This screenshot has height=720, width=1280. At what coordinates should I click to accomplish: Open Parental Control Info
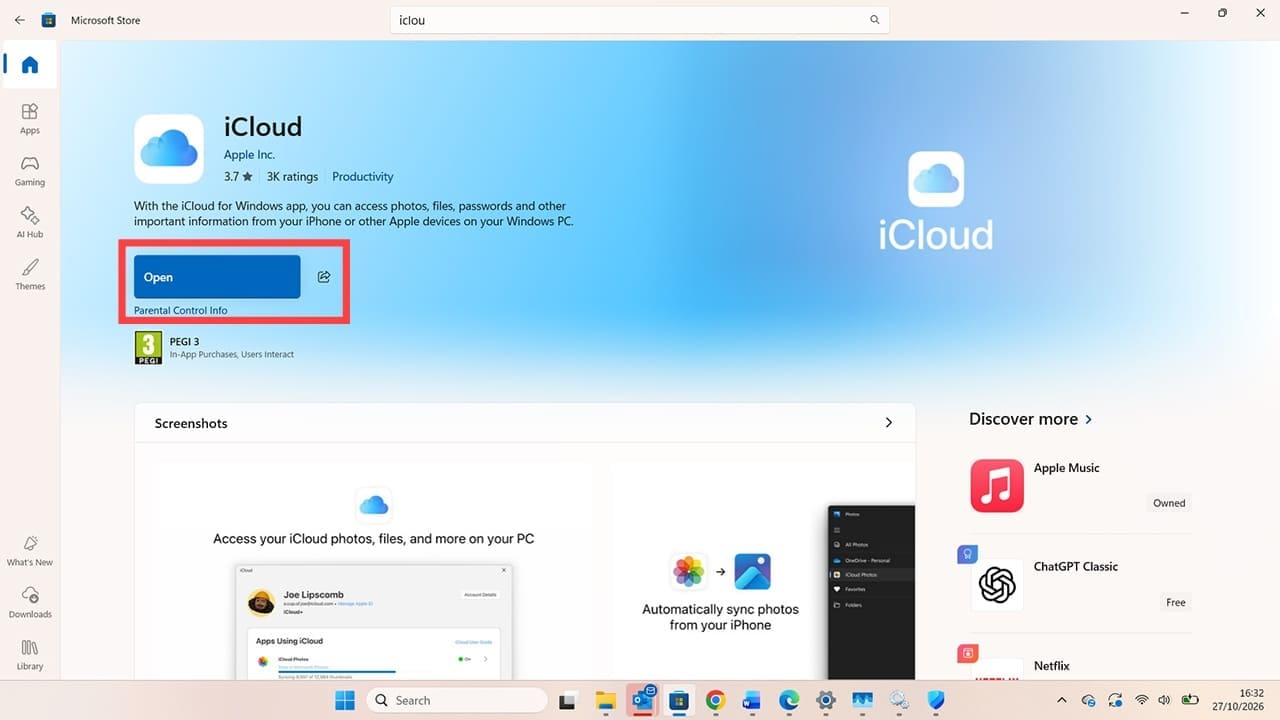tap(181, 310)
